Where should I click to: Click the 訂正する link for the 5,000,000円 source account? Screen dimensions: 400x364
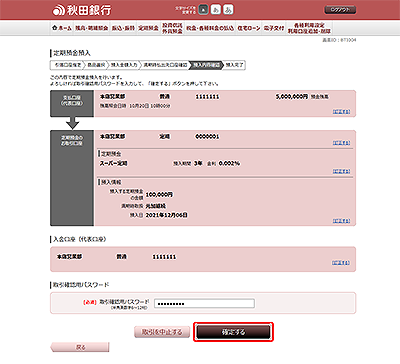coord(341,112)
